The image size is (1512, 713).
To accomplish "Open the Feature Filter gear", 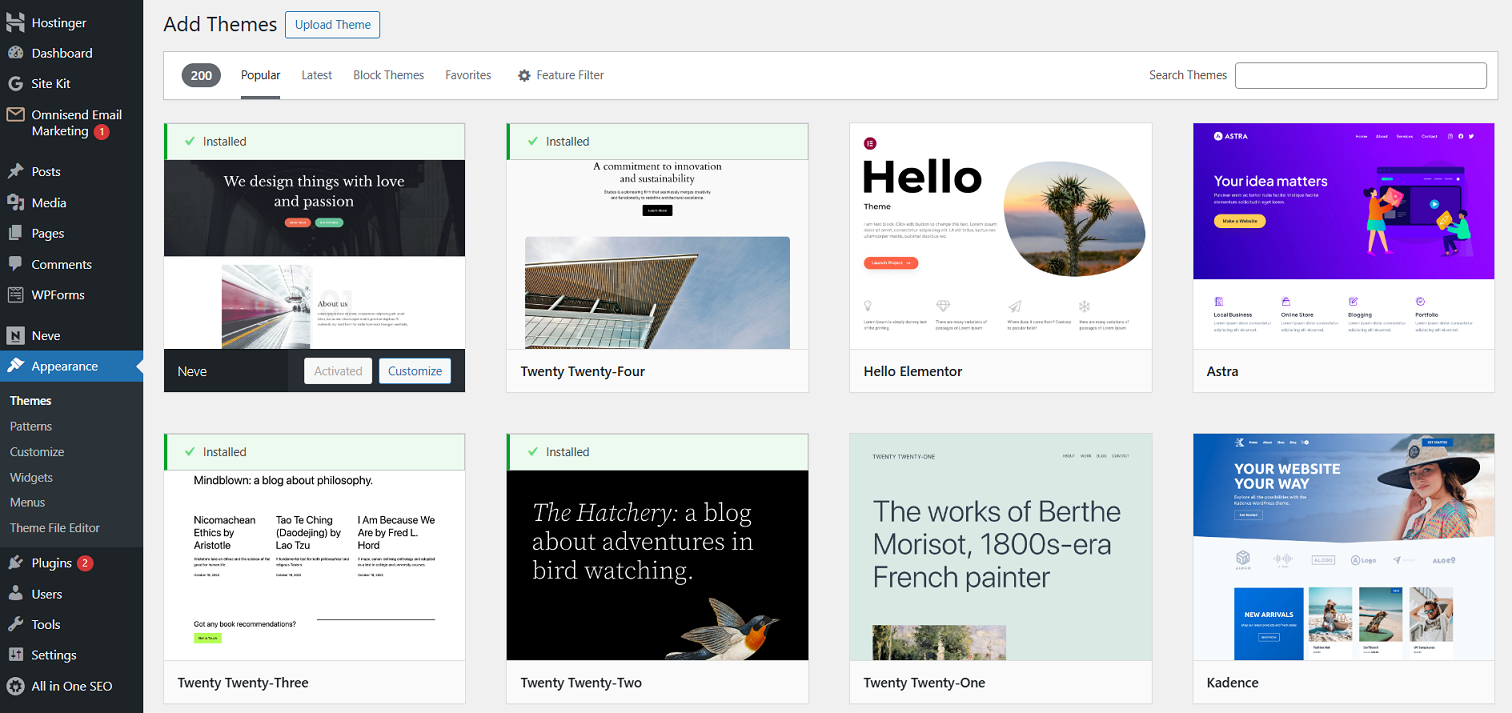I will click(x=524, y=75).
